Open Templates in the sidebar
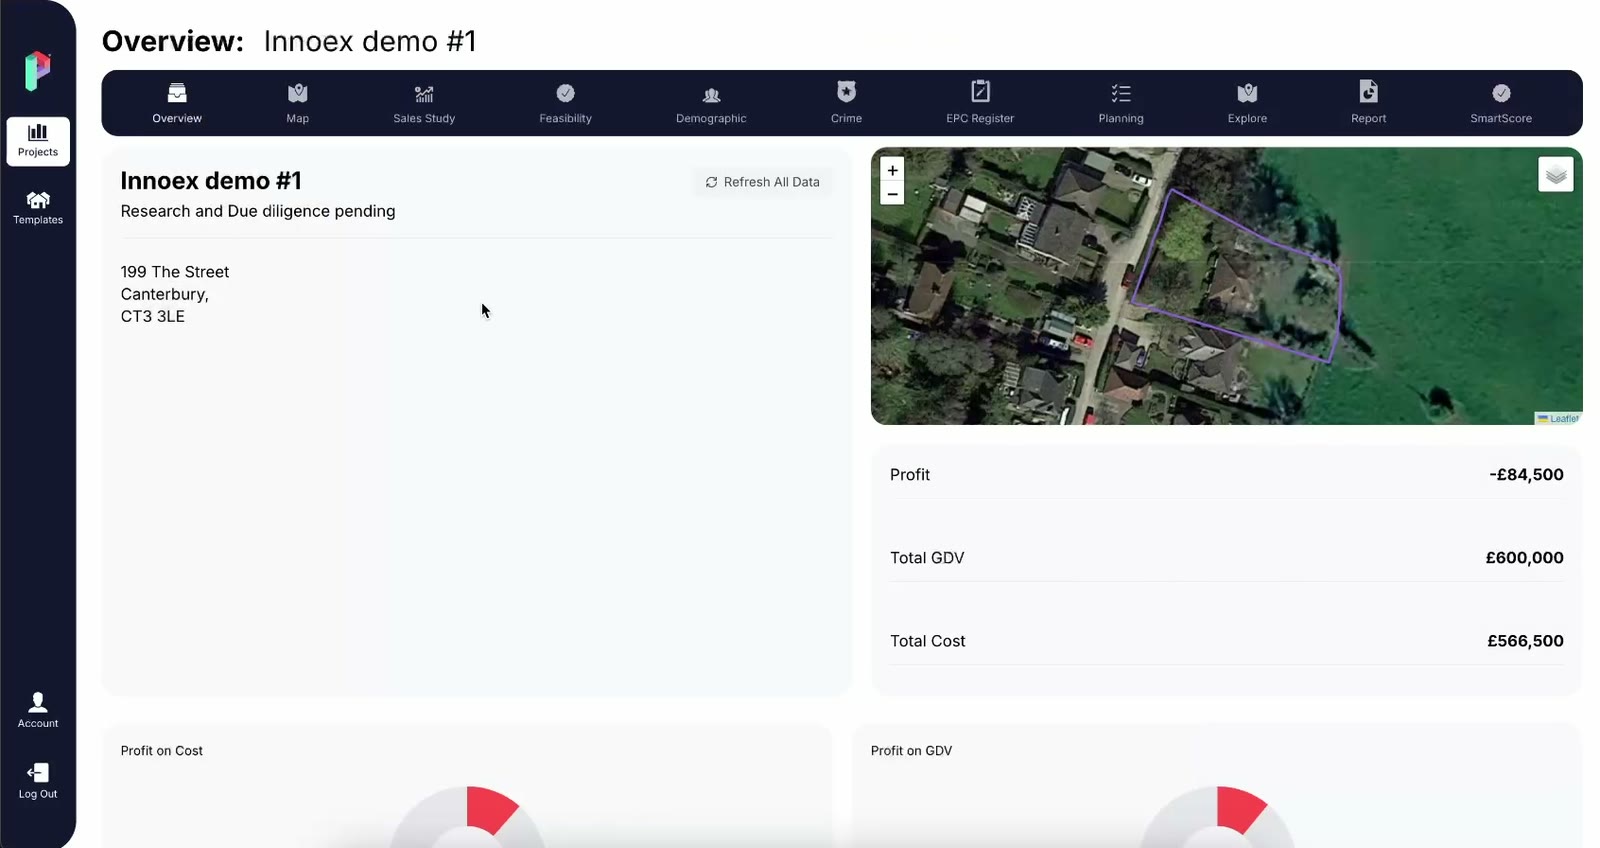This screenshot has height=848, width=1600. (38, 208)
